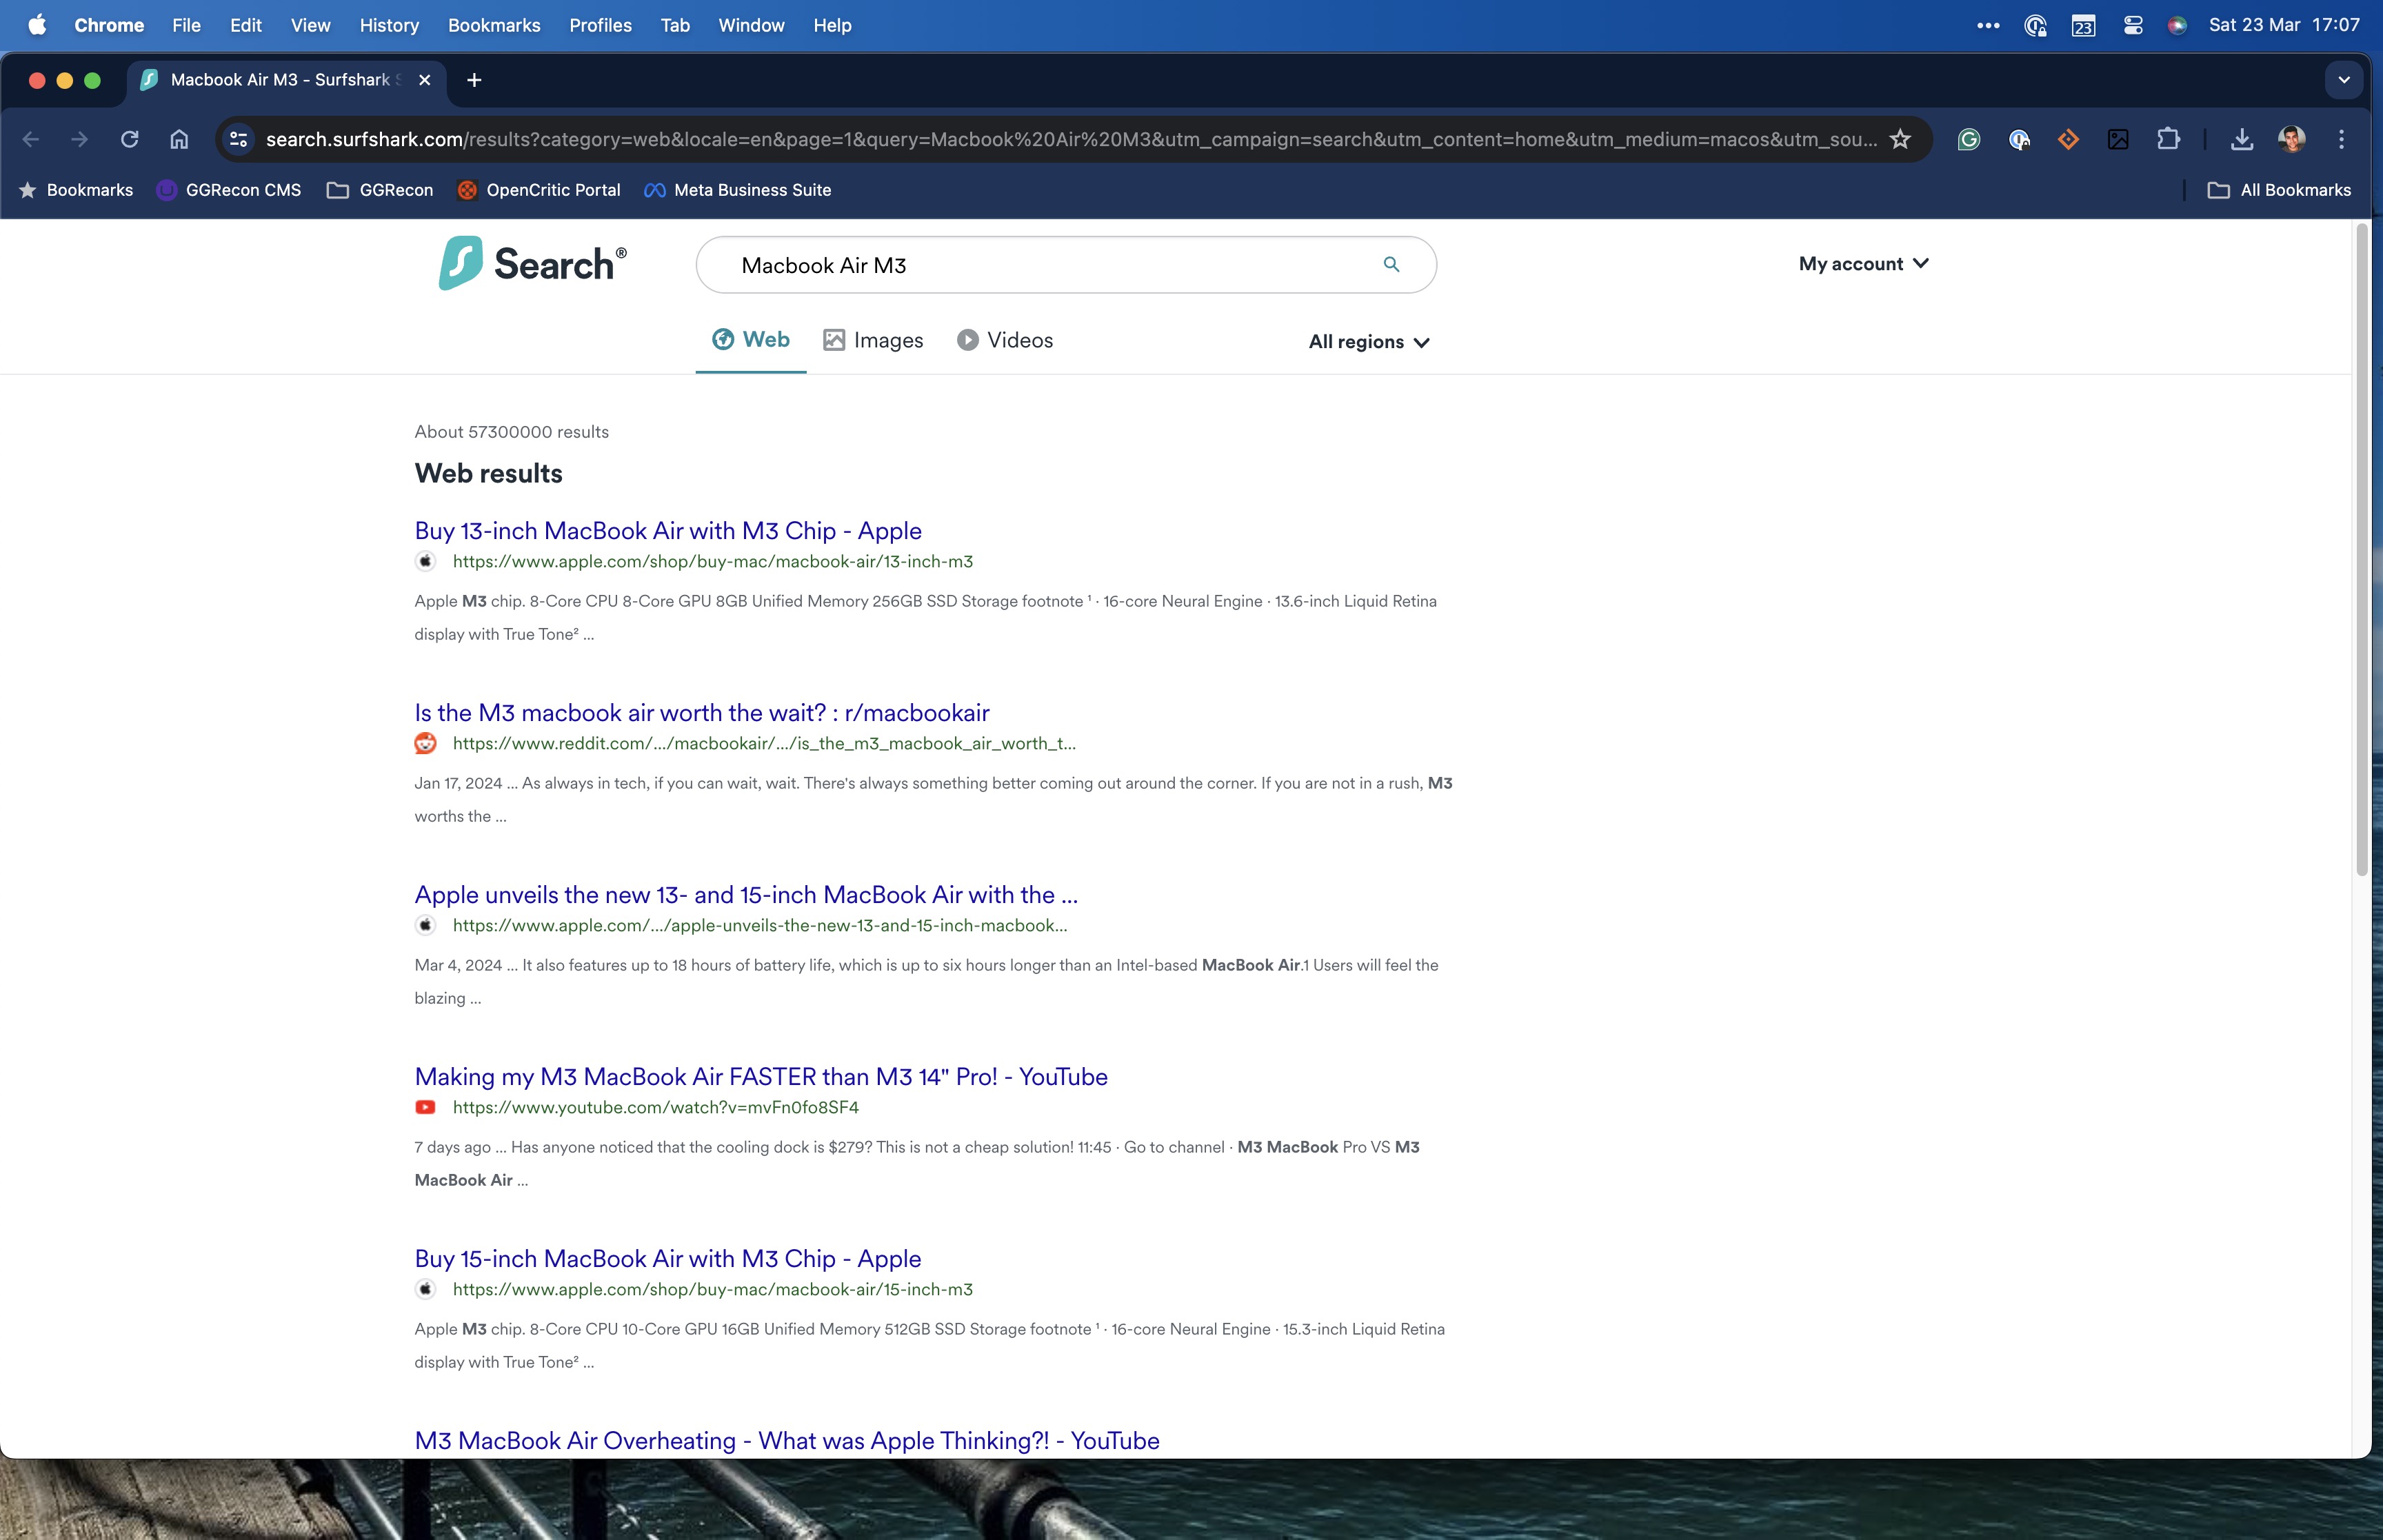The image size is (2383, 1540).
Task: Open the Chrome Extensions puzzle menu
Action: click(2168, 139)
